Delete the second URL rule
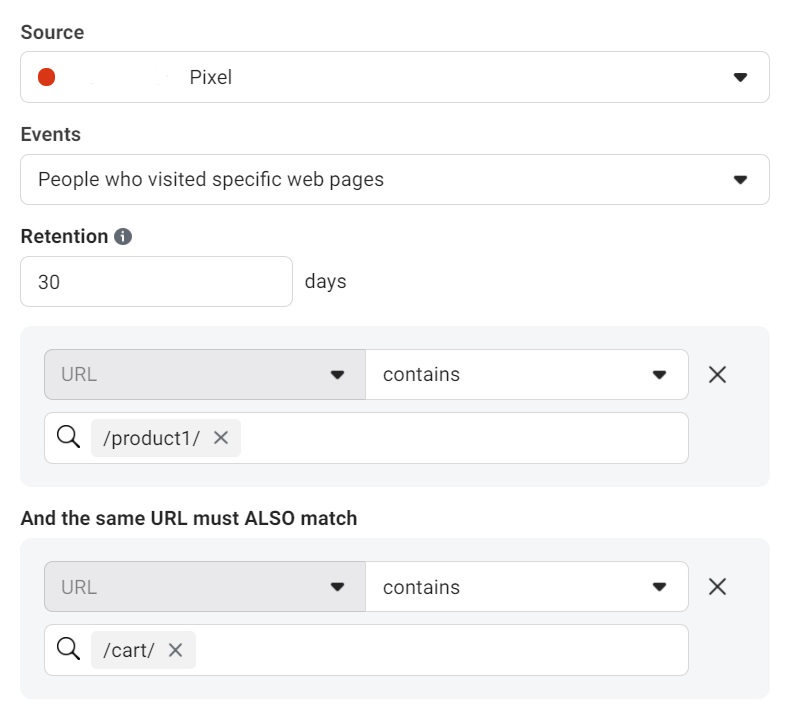 pyautogui.click(x=717, y=586)
